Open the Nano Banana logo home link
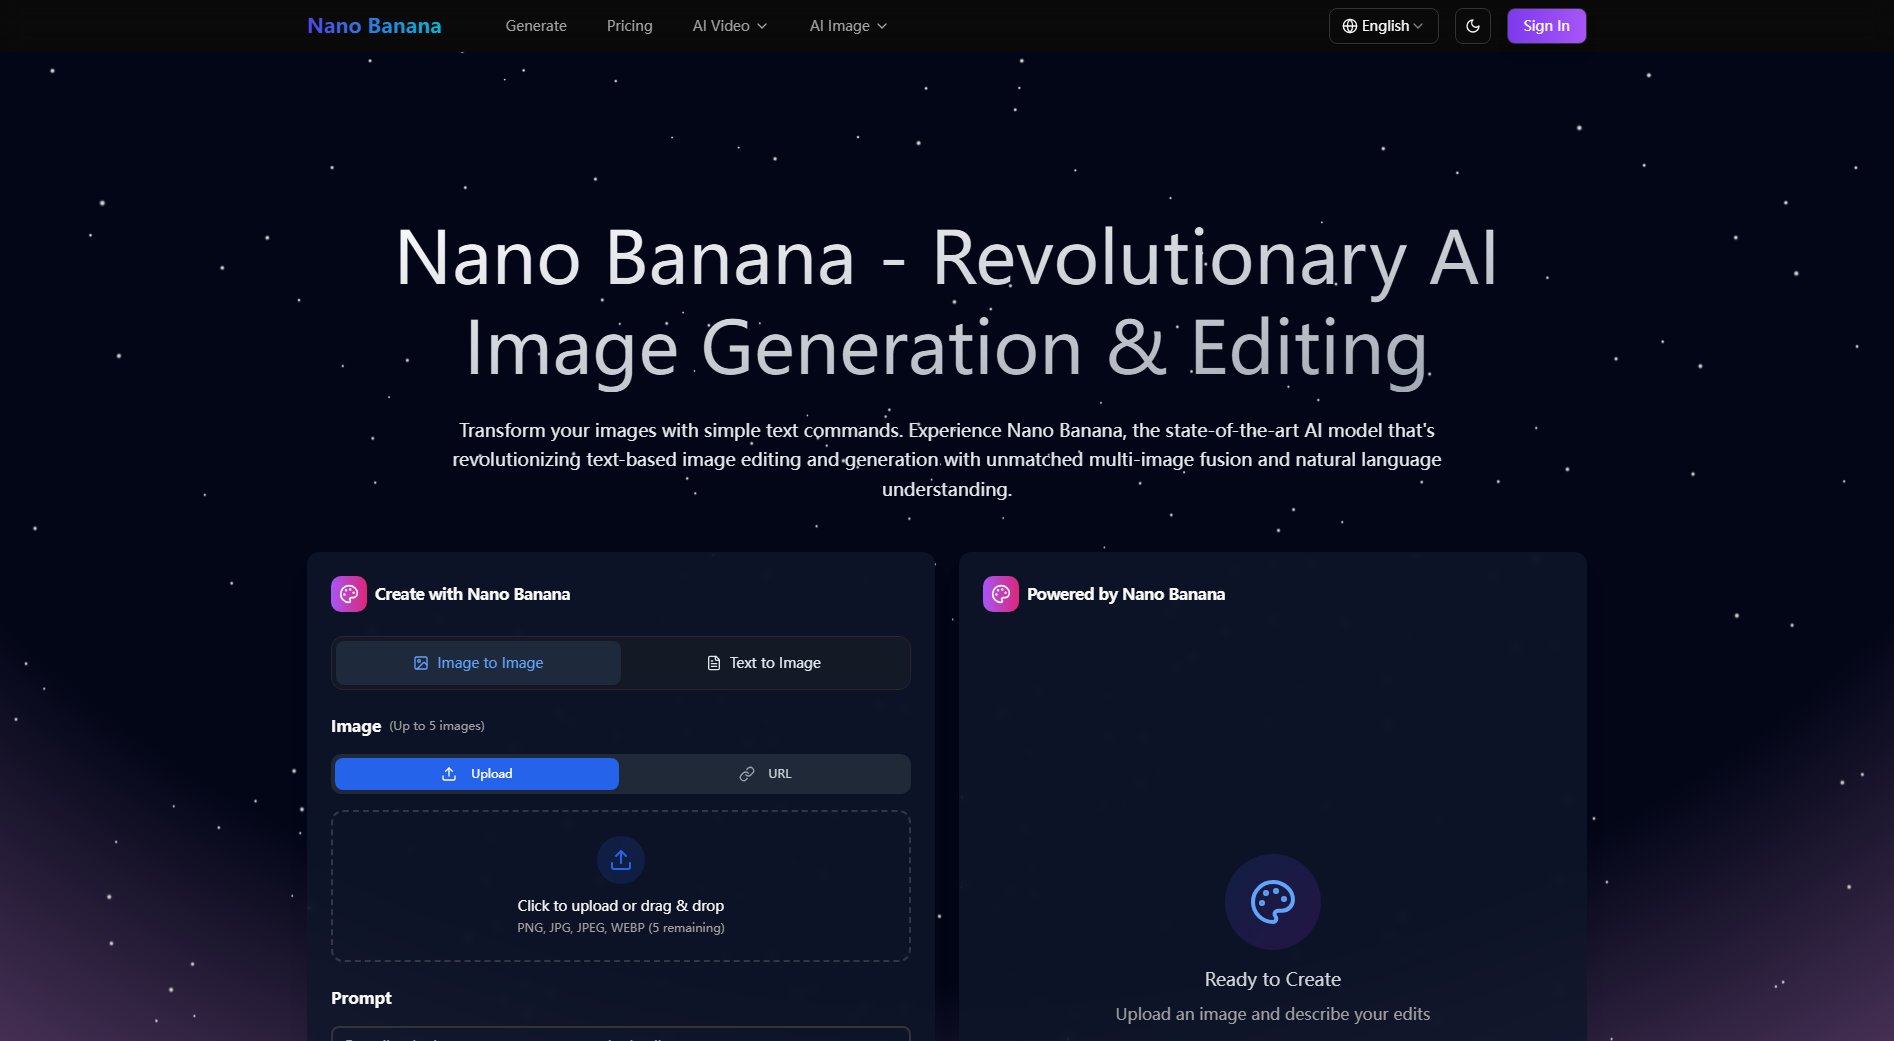The width and height of the screenshot is (1894, 1041). (374, 26)
